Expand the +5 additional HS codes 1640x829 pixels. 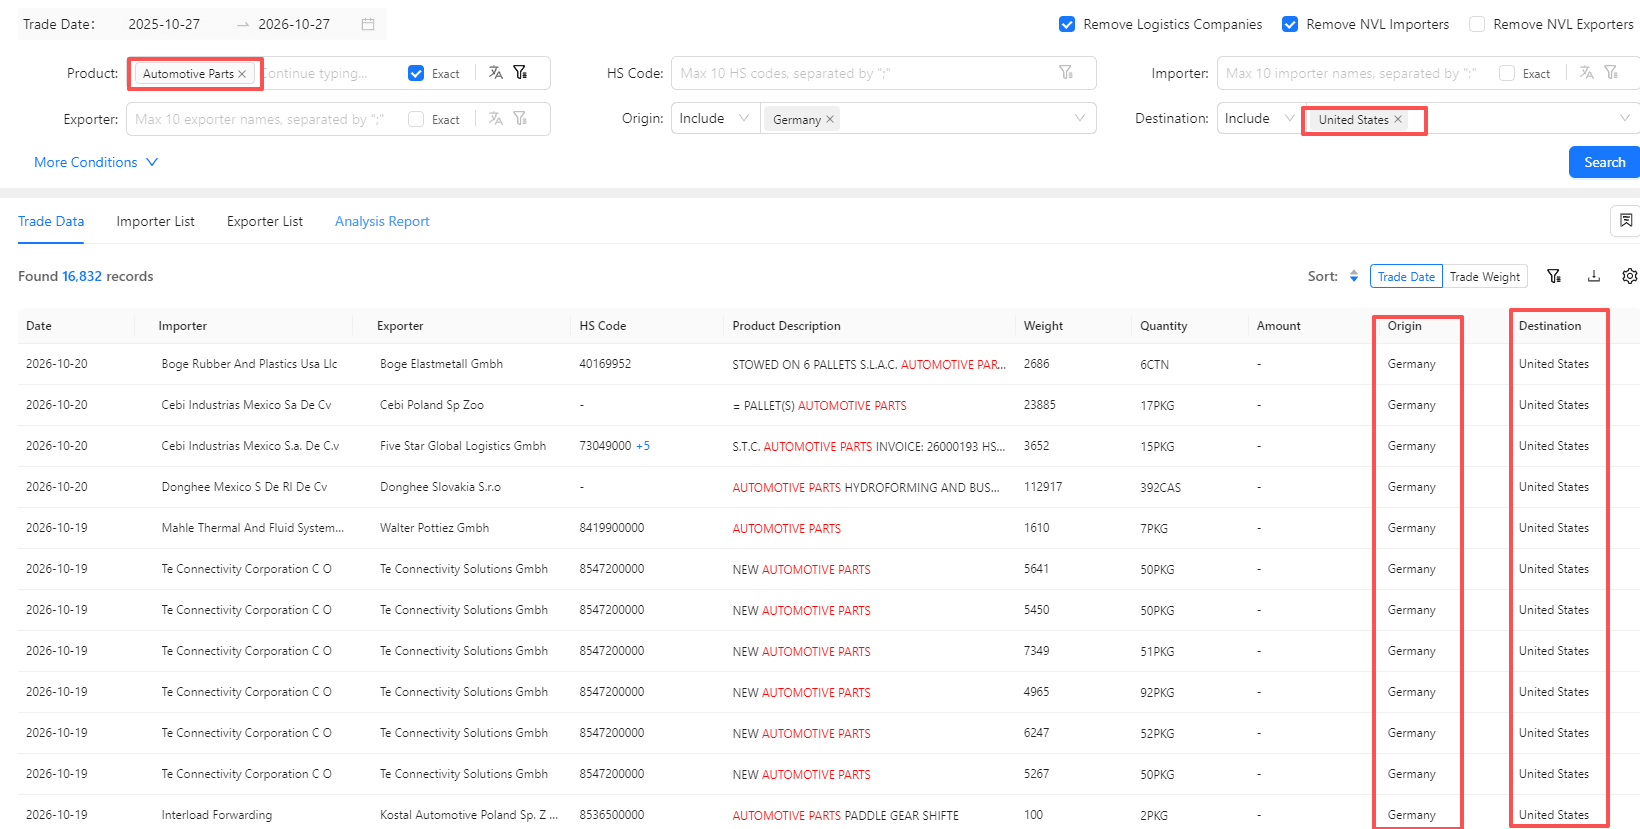click(x=643, y=446)
